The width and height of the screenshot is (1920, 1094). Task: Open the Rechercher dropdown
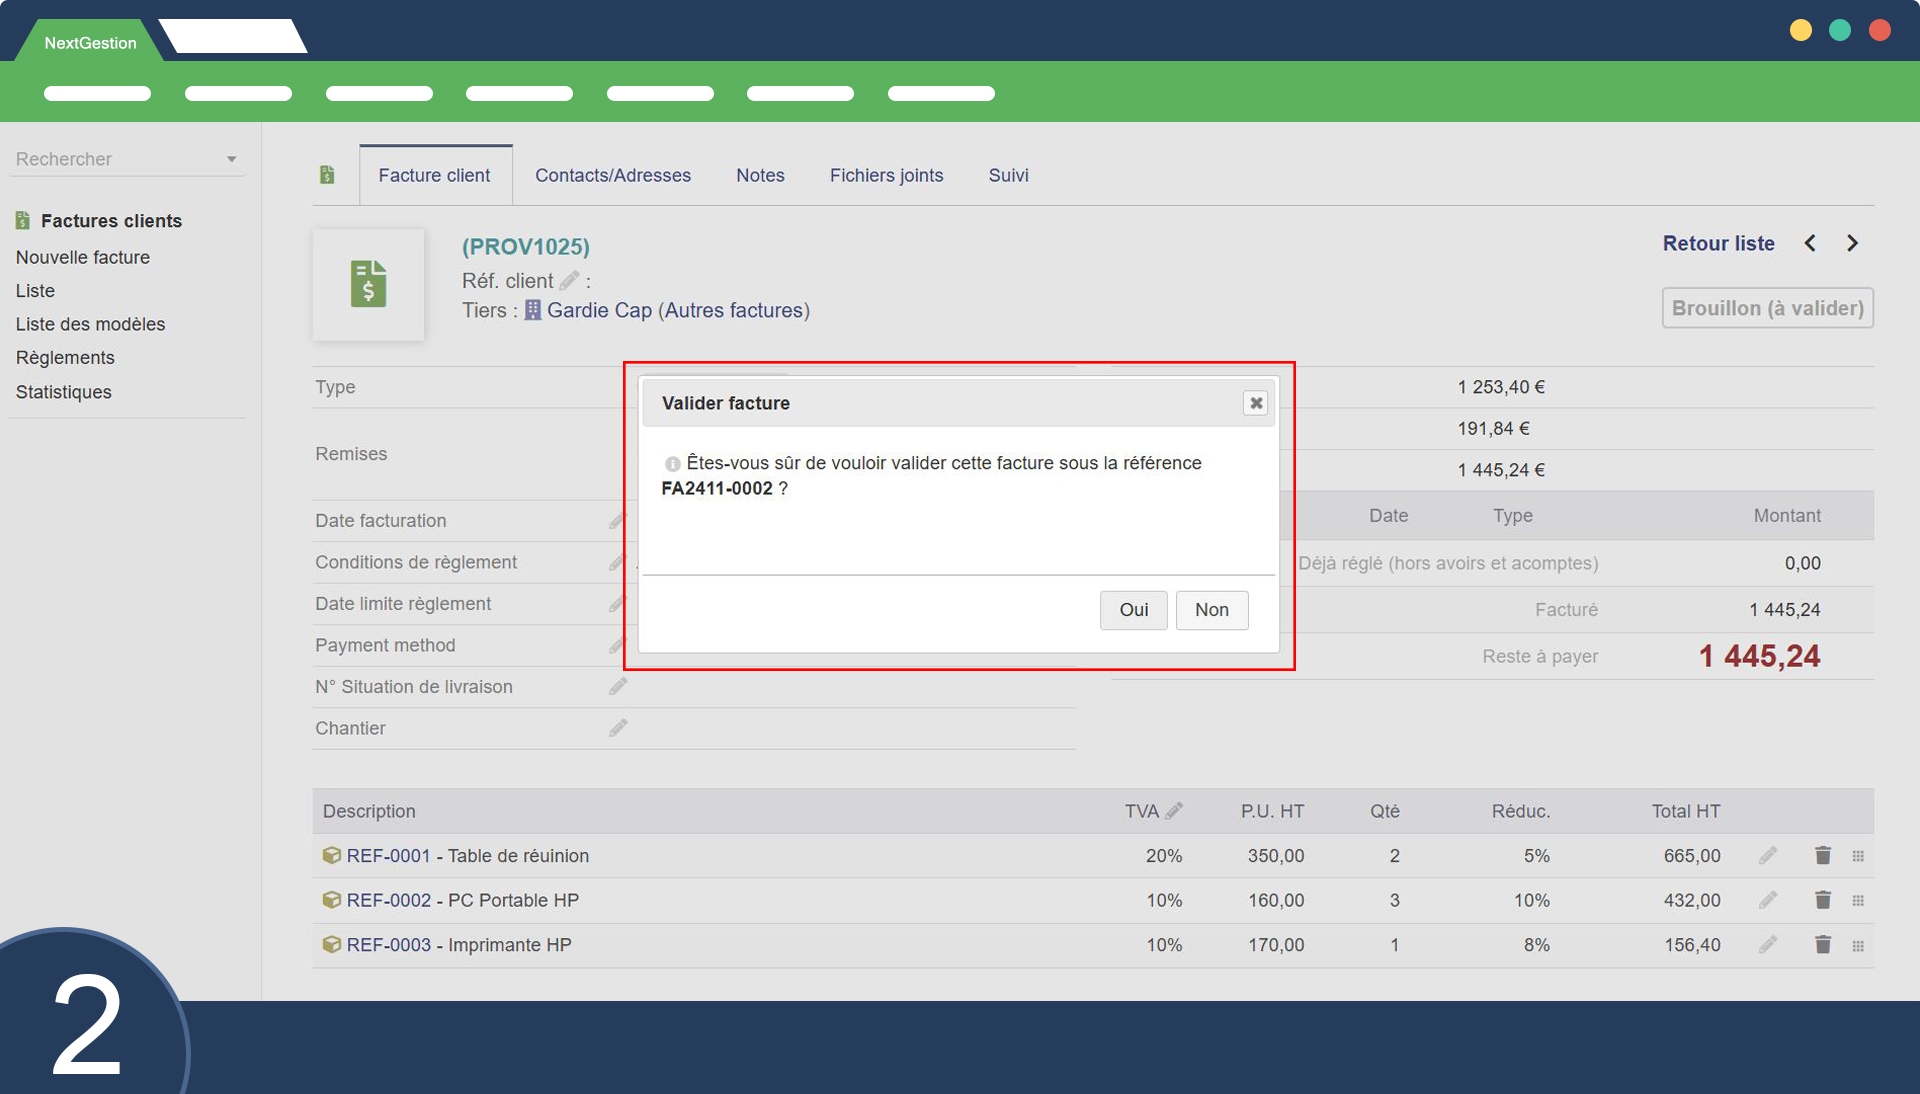tap(231, 159)
